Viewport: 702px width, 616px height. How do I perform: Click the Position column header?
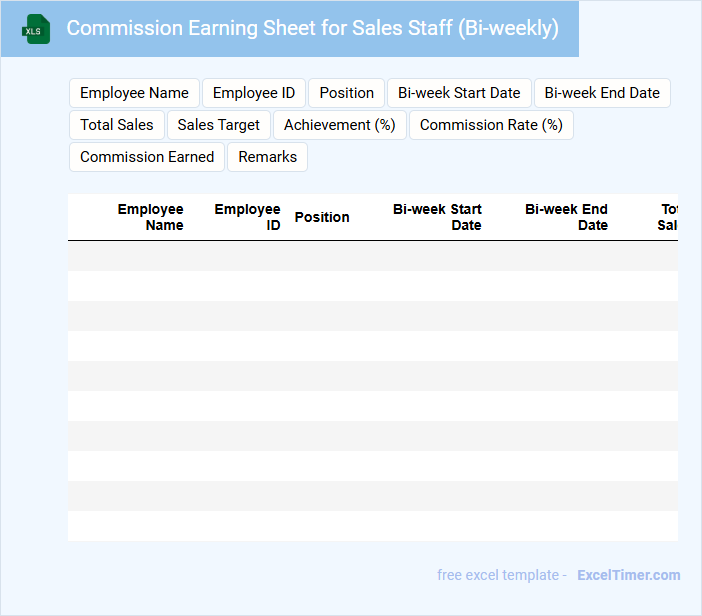coord(322,217)
